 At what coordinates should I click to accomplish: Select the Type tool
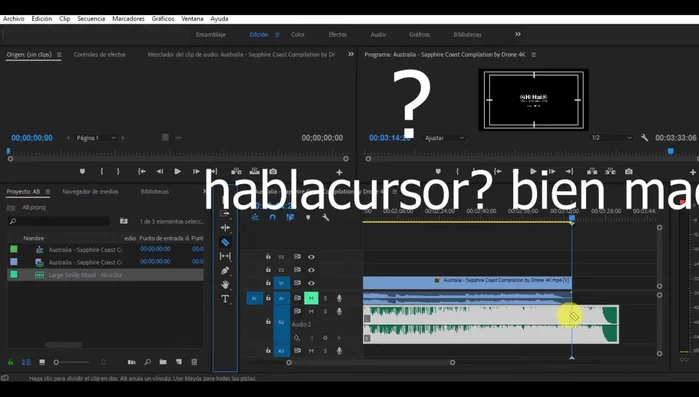(225, 299)
